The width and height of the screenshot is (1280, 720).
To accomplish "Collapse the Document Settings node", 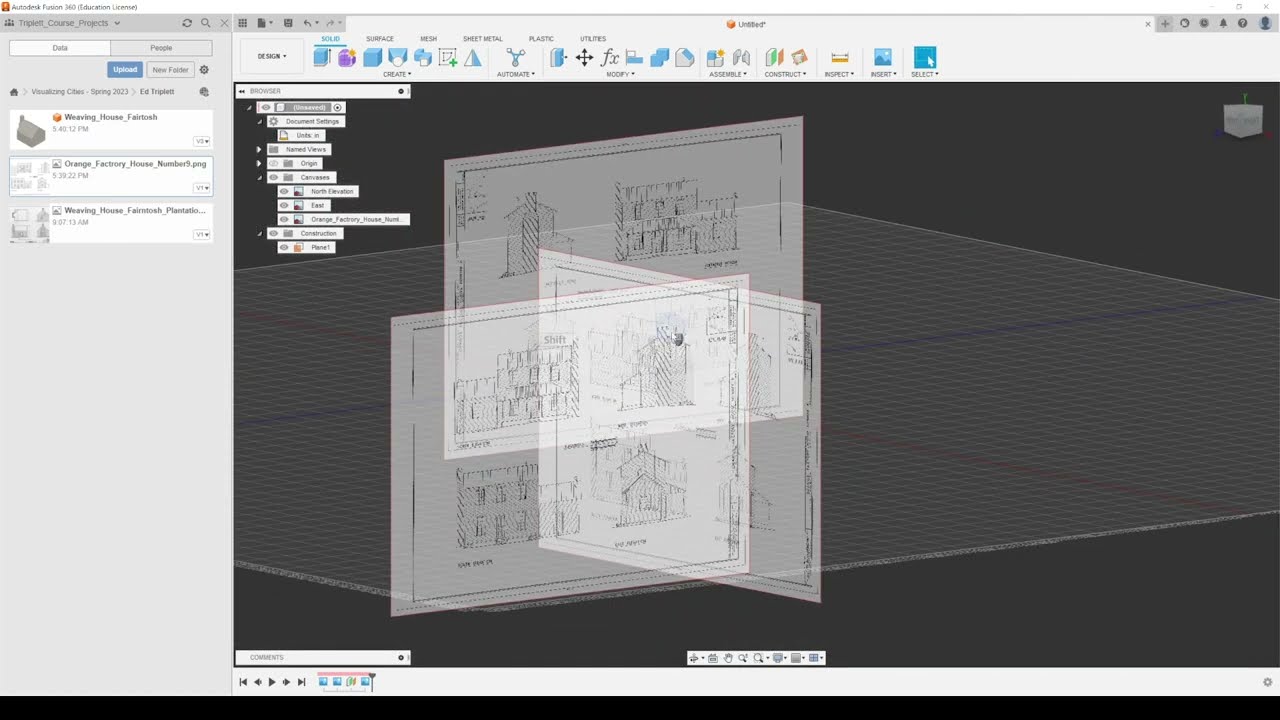I will [x=259, y=121].
